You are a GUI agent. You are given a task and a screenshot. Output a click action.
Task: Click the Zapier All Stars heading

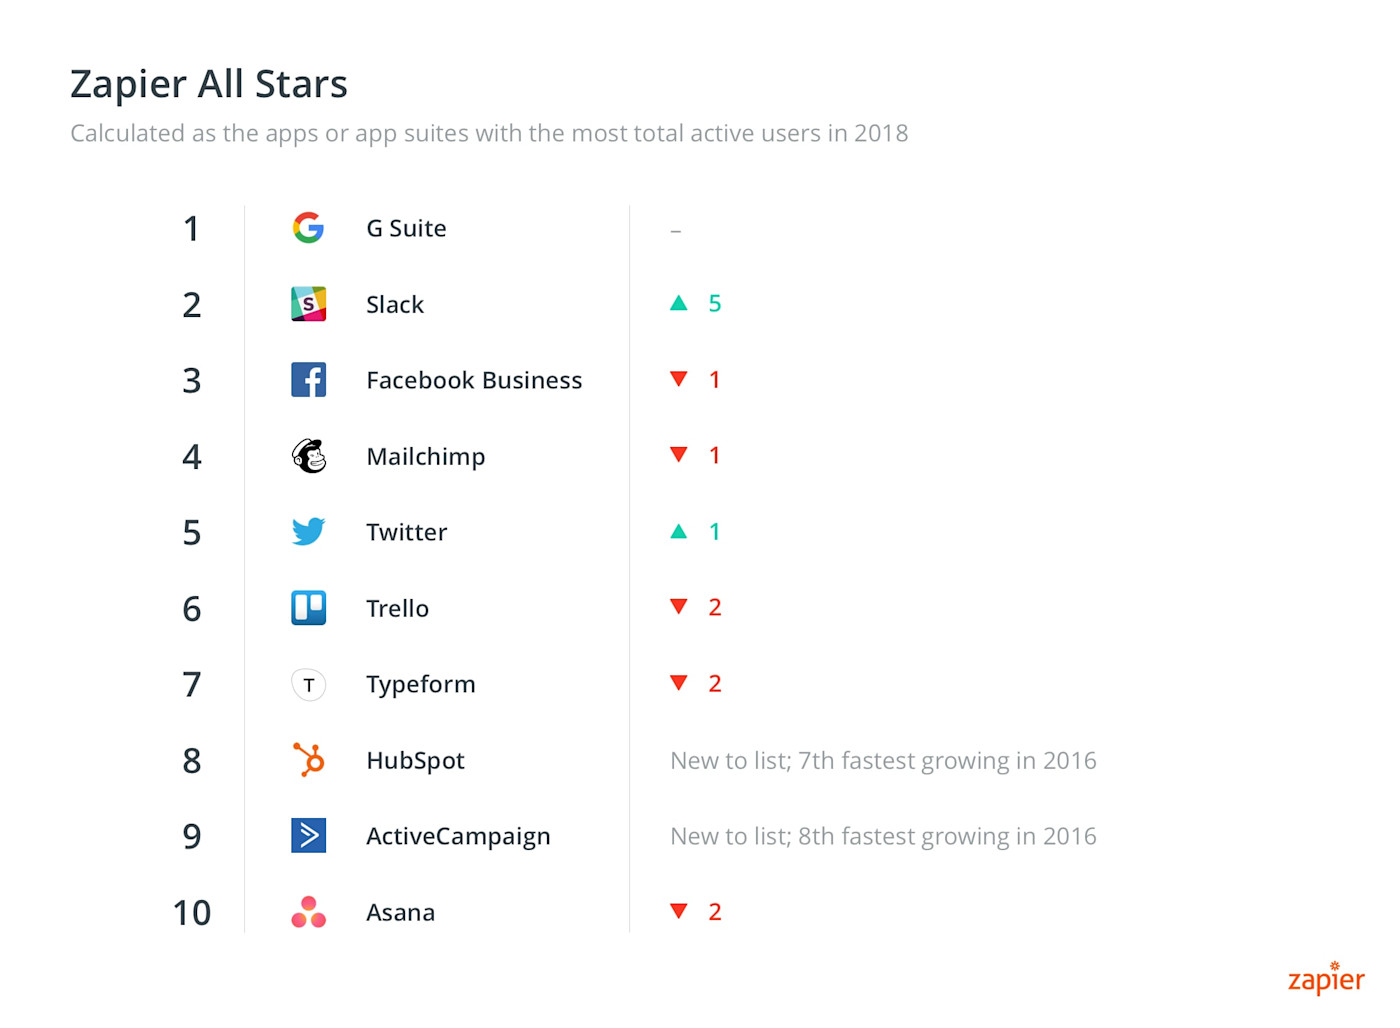point(209,84)
